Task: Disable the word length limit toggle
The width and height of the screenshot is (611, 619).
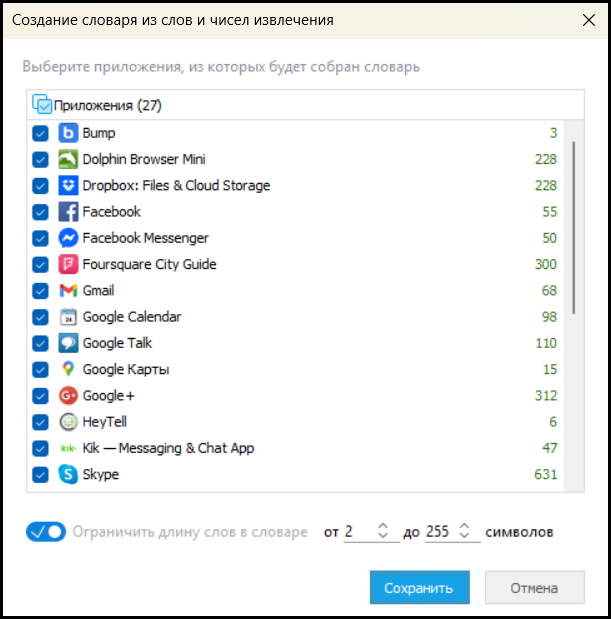Action: pos(46,532)
